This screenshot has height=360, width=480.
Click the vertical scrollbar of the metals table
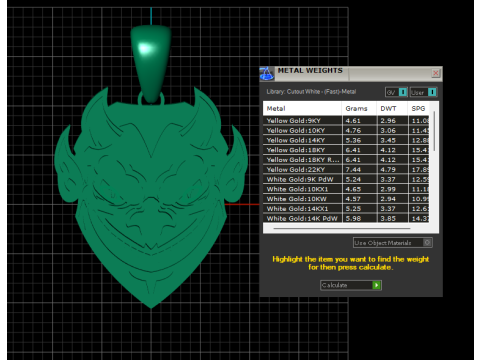point(434,132)
